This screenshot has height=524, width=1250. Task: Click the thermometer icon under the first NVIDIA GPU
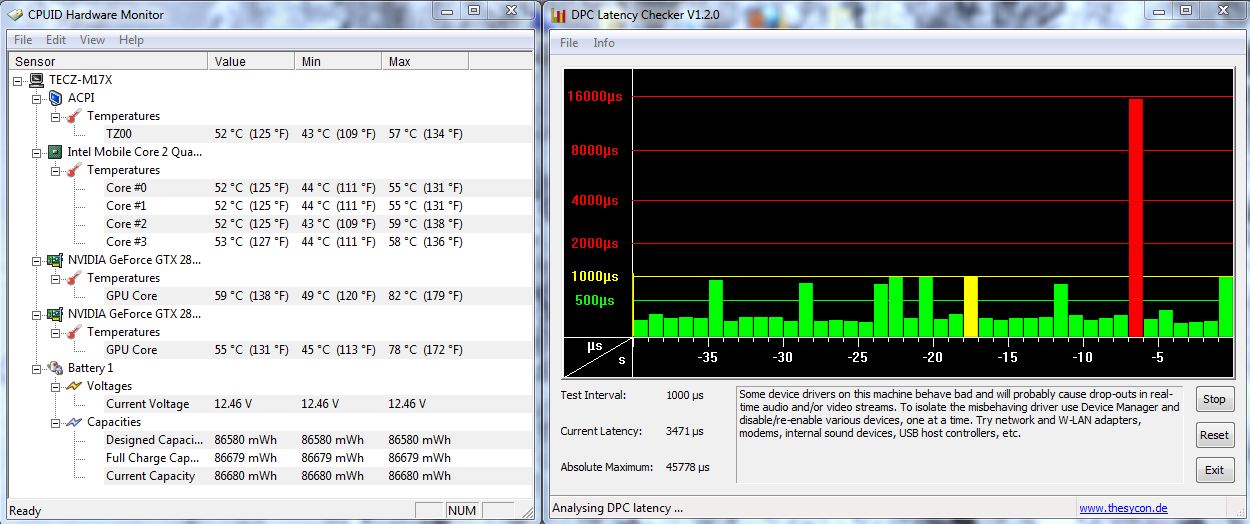(75, 278)
